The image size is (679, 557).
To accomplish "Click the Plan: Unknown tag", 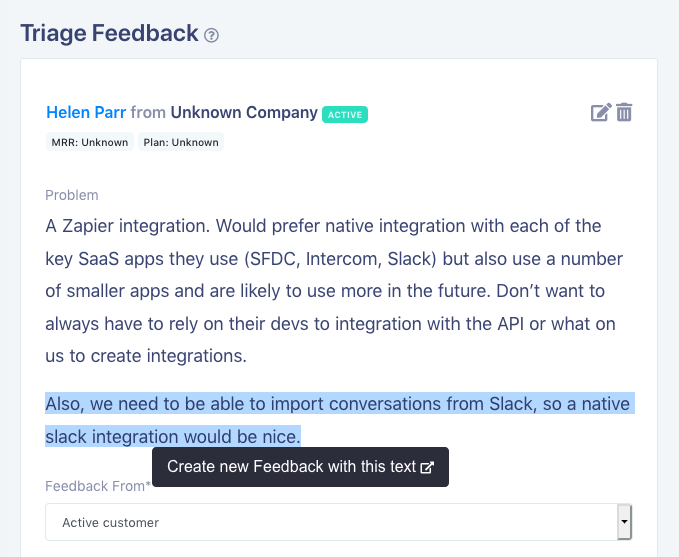I will coord(181,142).
